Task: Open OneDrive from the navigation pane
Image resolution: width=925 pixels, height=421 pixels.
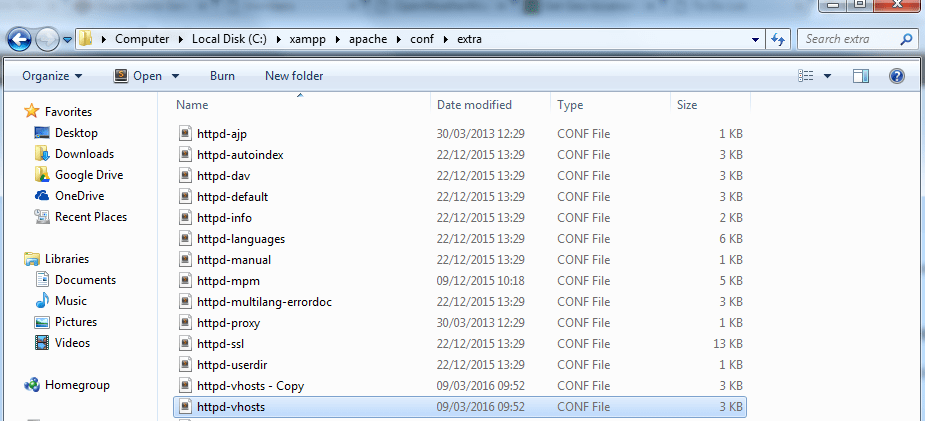Action: [79, 196]
